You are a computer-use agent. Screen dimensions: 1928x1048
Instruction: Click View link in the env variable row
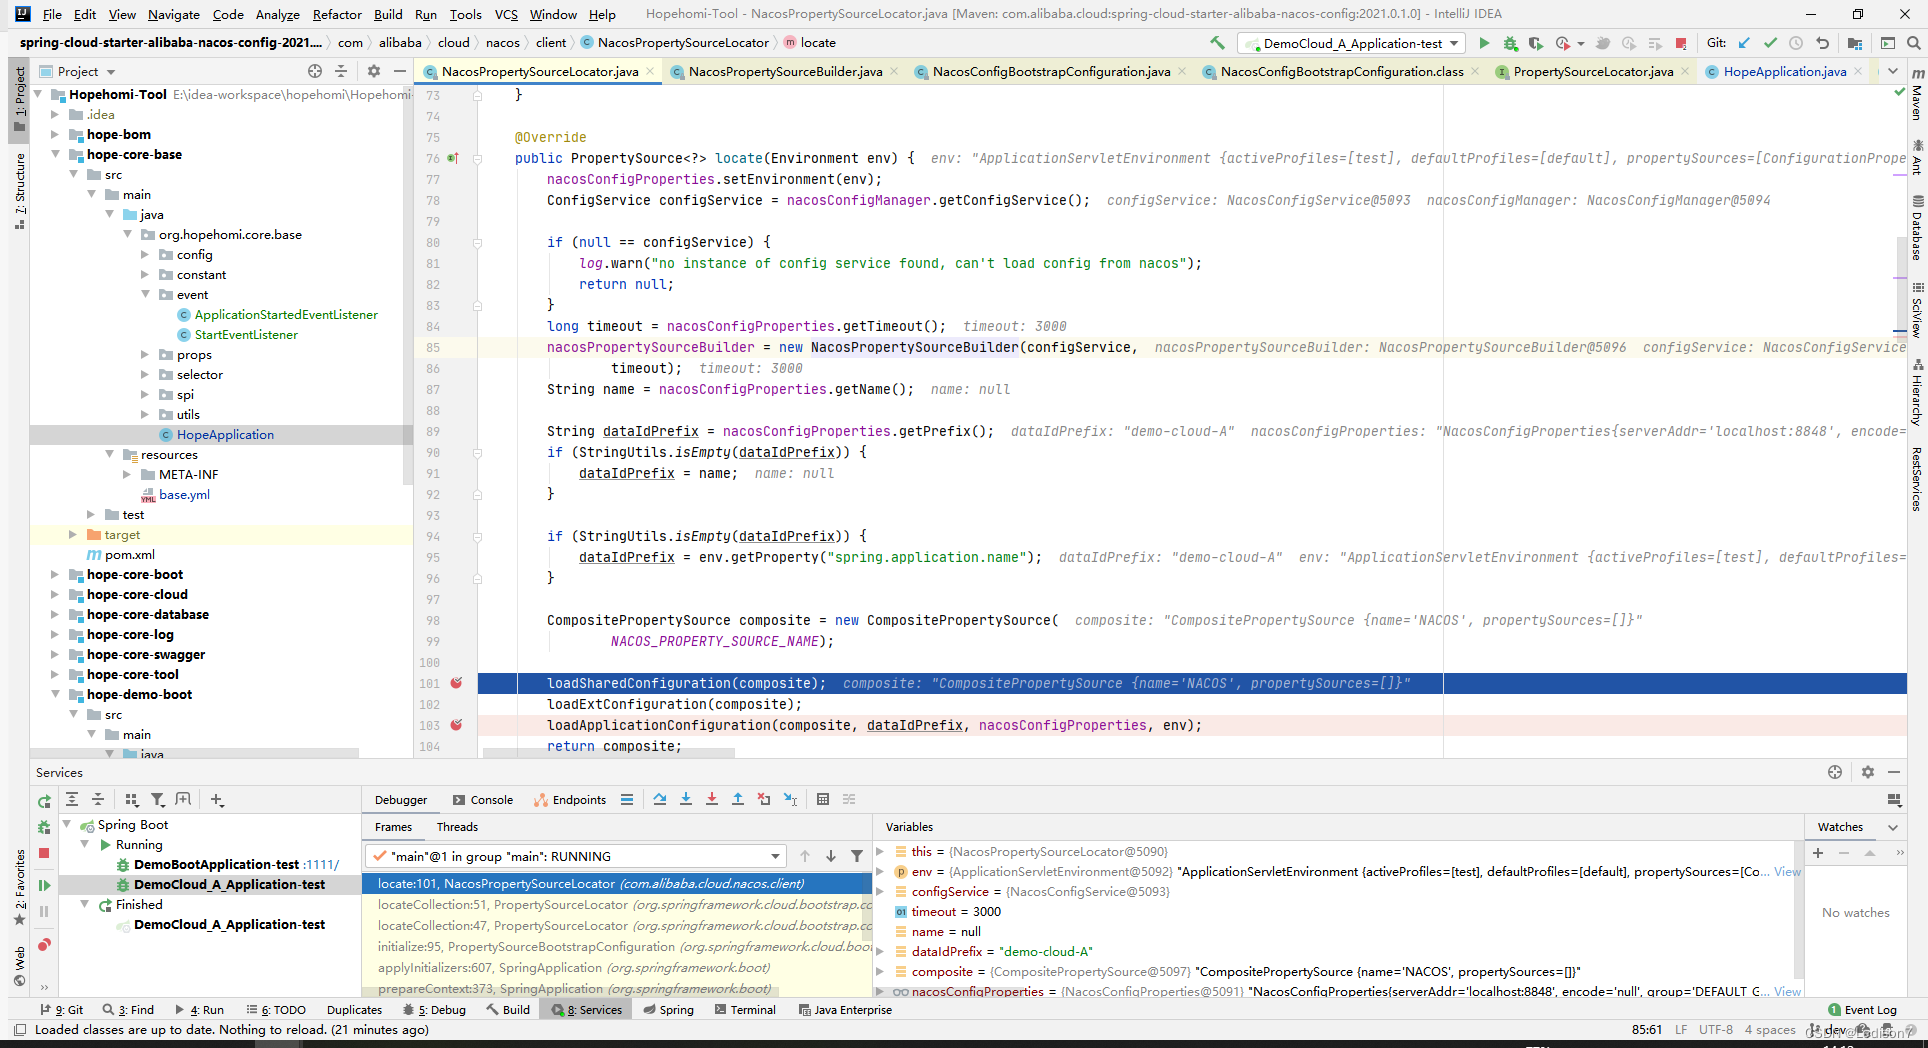click(1788, 872)
